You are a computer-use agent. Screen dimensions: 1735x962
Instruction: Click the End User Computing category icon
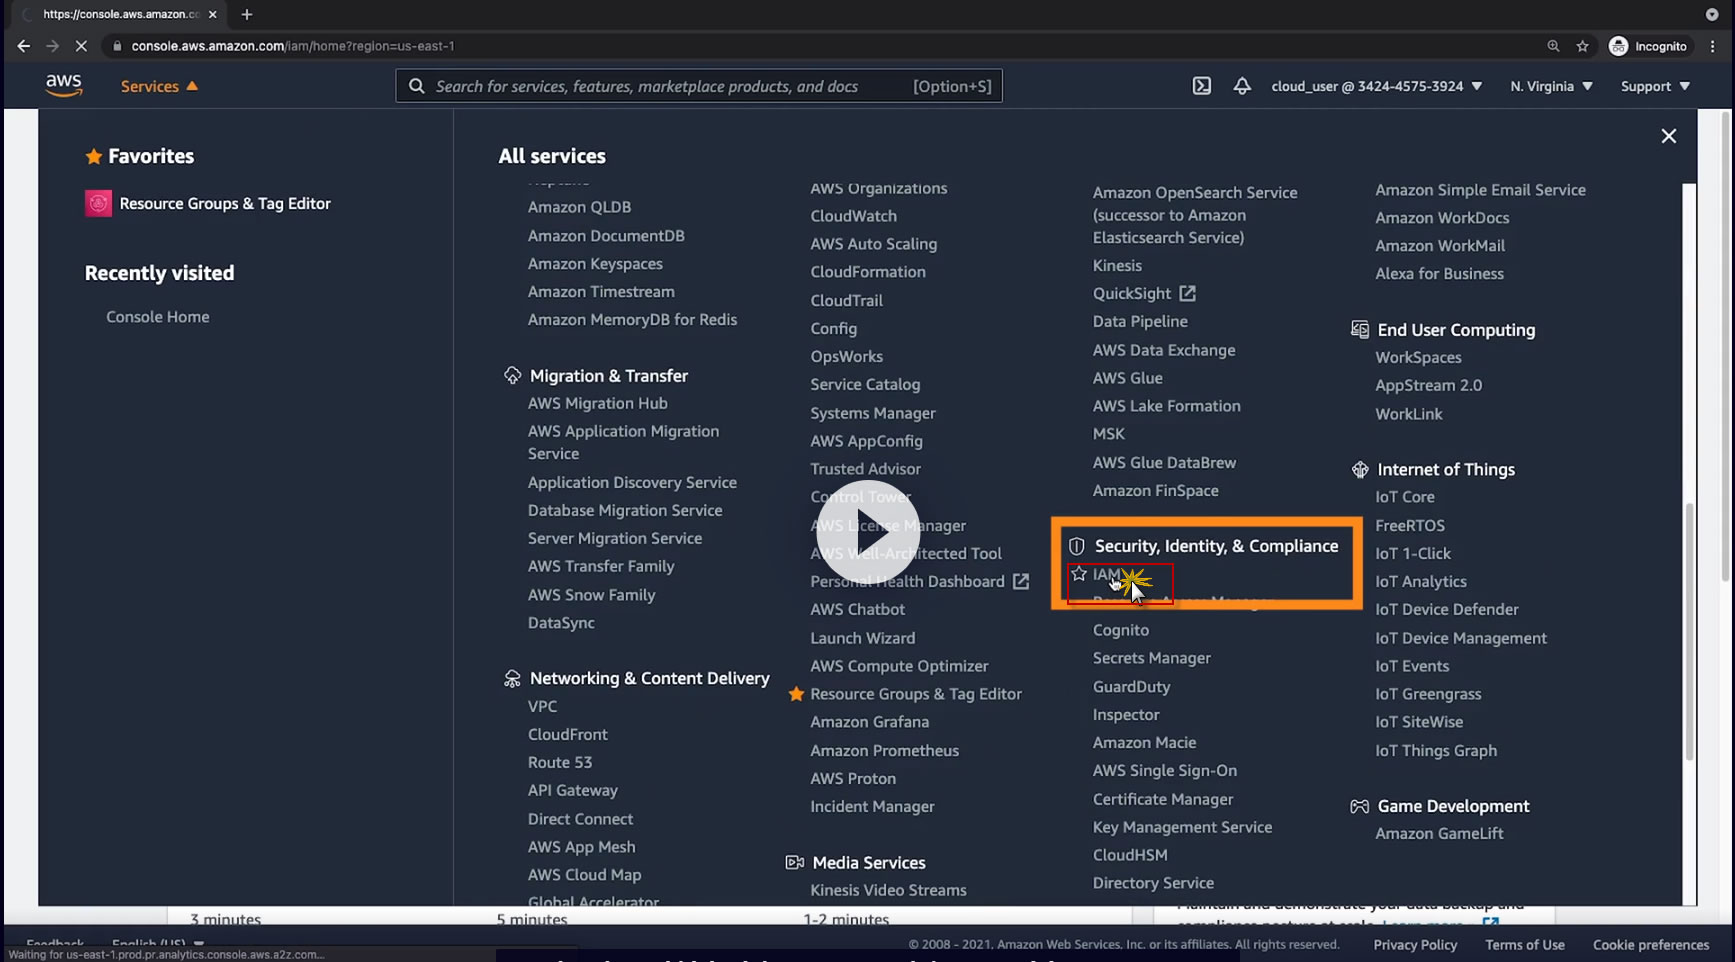[x=1360, y=329]
